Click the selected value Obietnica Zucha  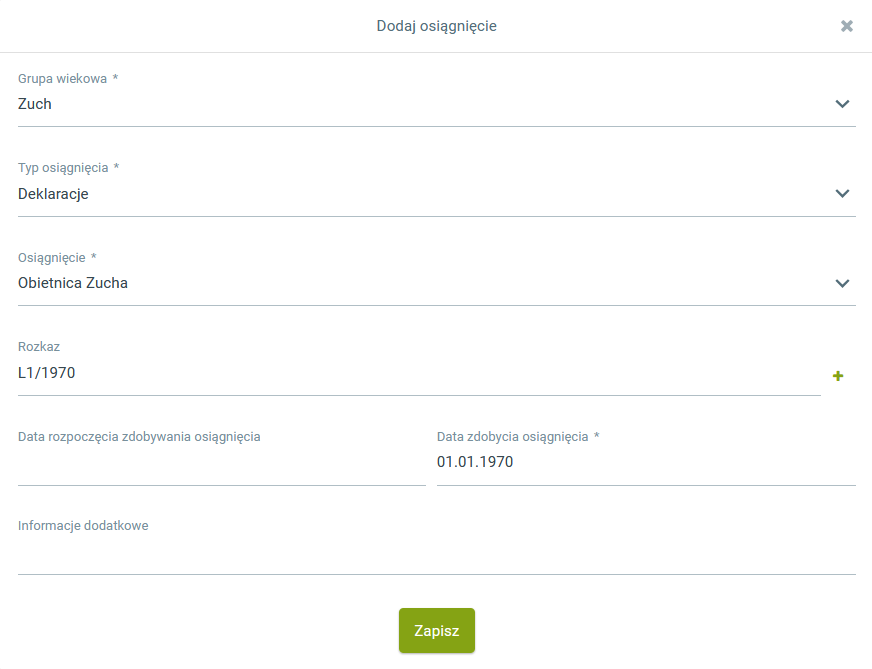73,283
